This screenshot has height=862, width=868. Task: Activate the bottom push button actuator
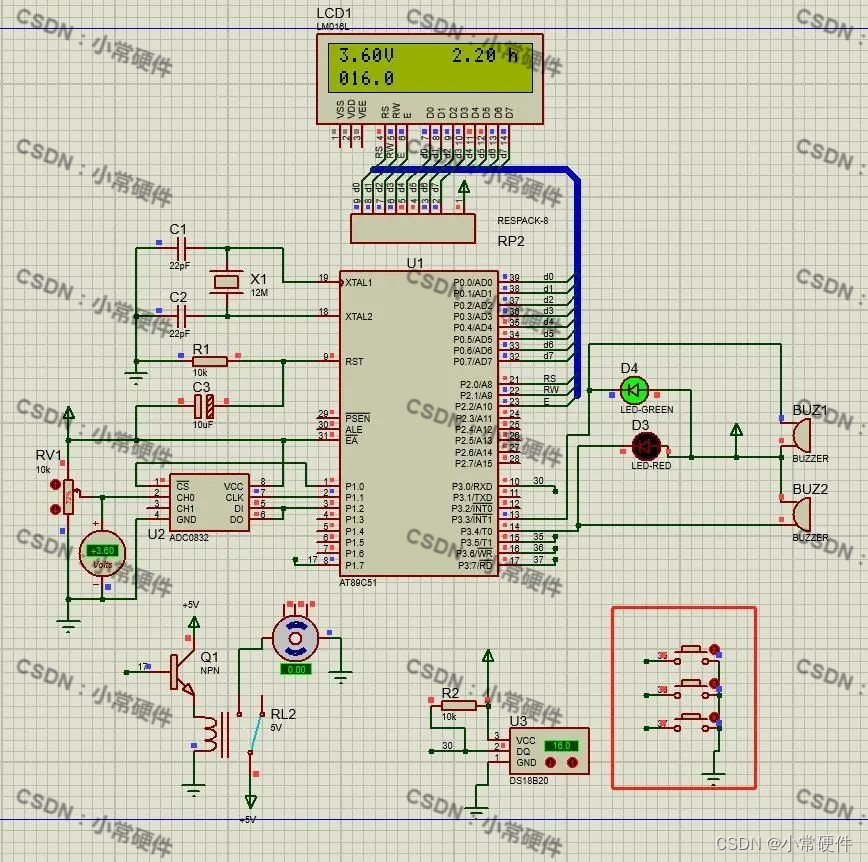point(715,718)
